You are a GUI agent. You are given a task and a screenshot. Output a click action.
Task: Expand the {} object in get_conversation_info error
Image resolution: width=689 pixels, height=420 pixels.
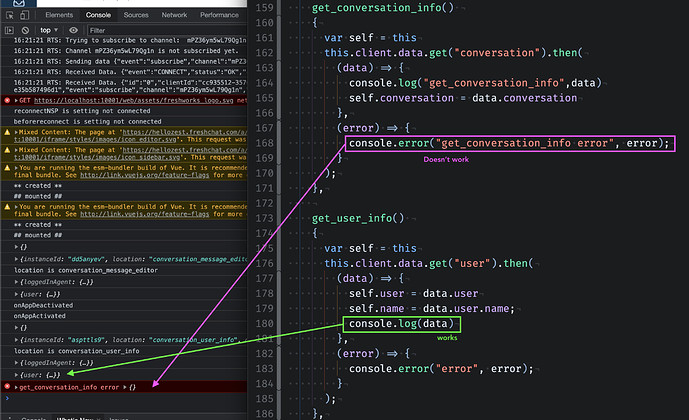[125, 387]
